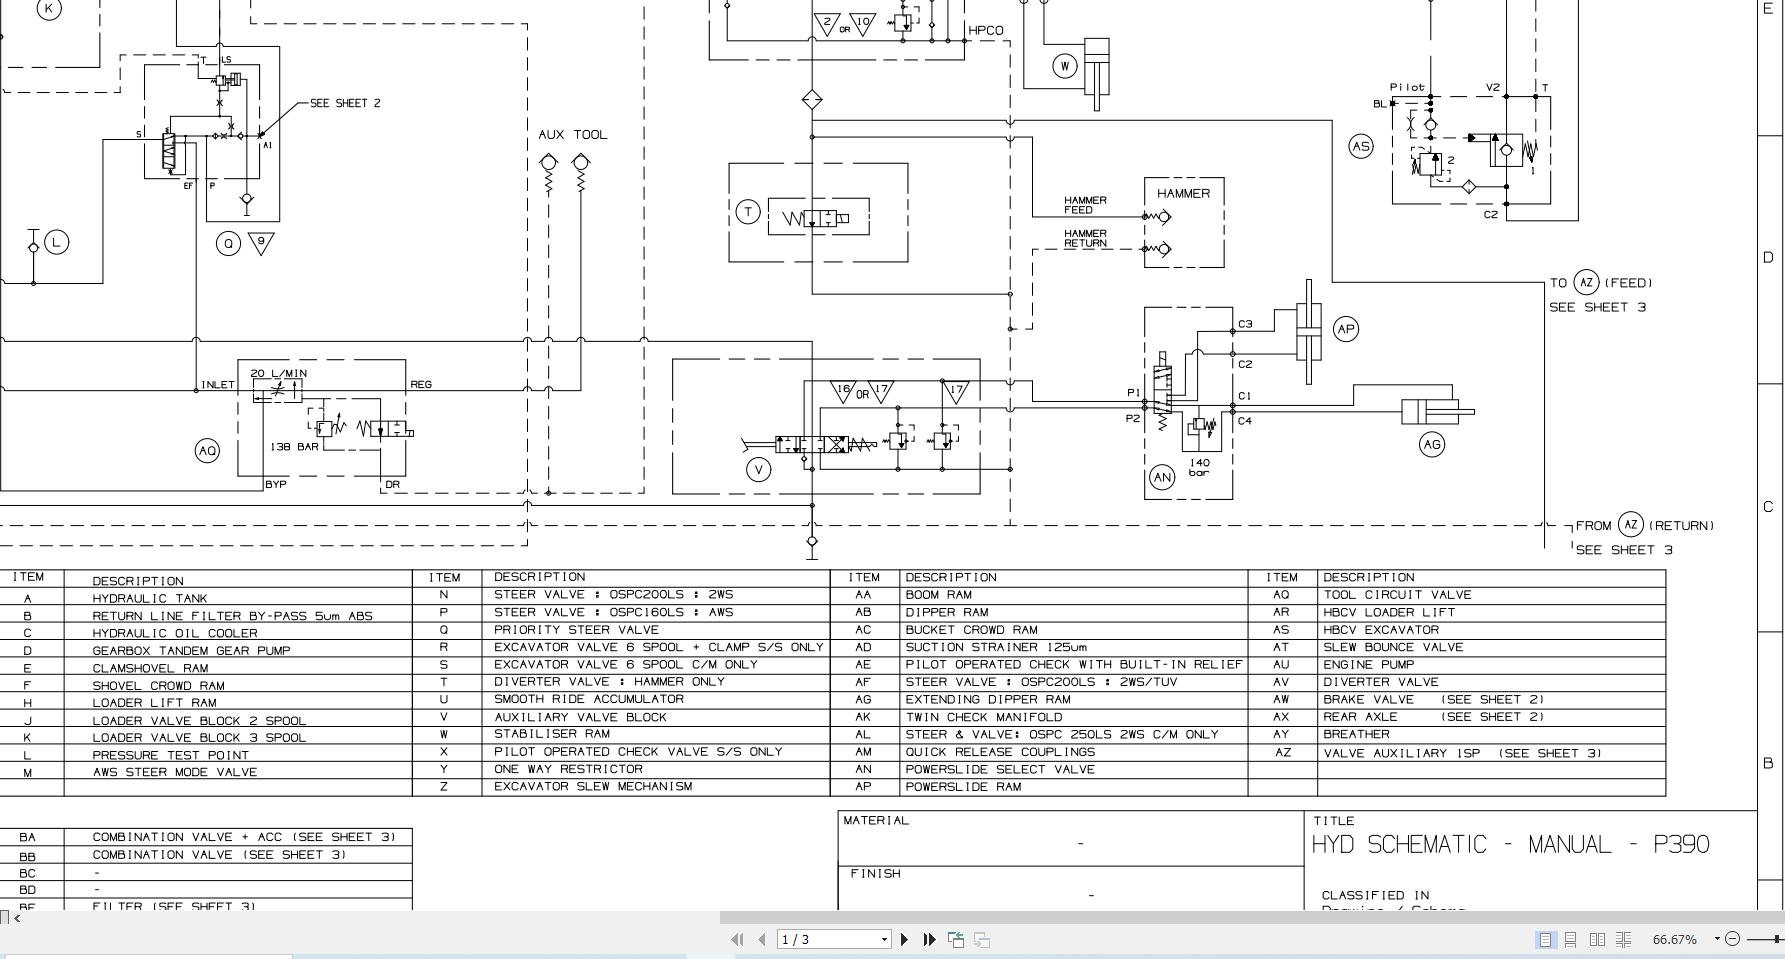Screen dimensions: 1785x959
Task: Click the circled AP component balloon
Action: click(1346, 329)
